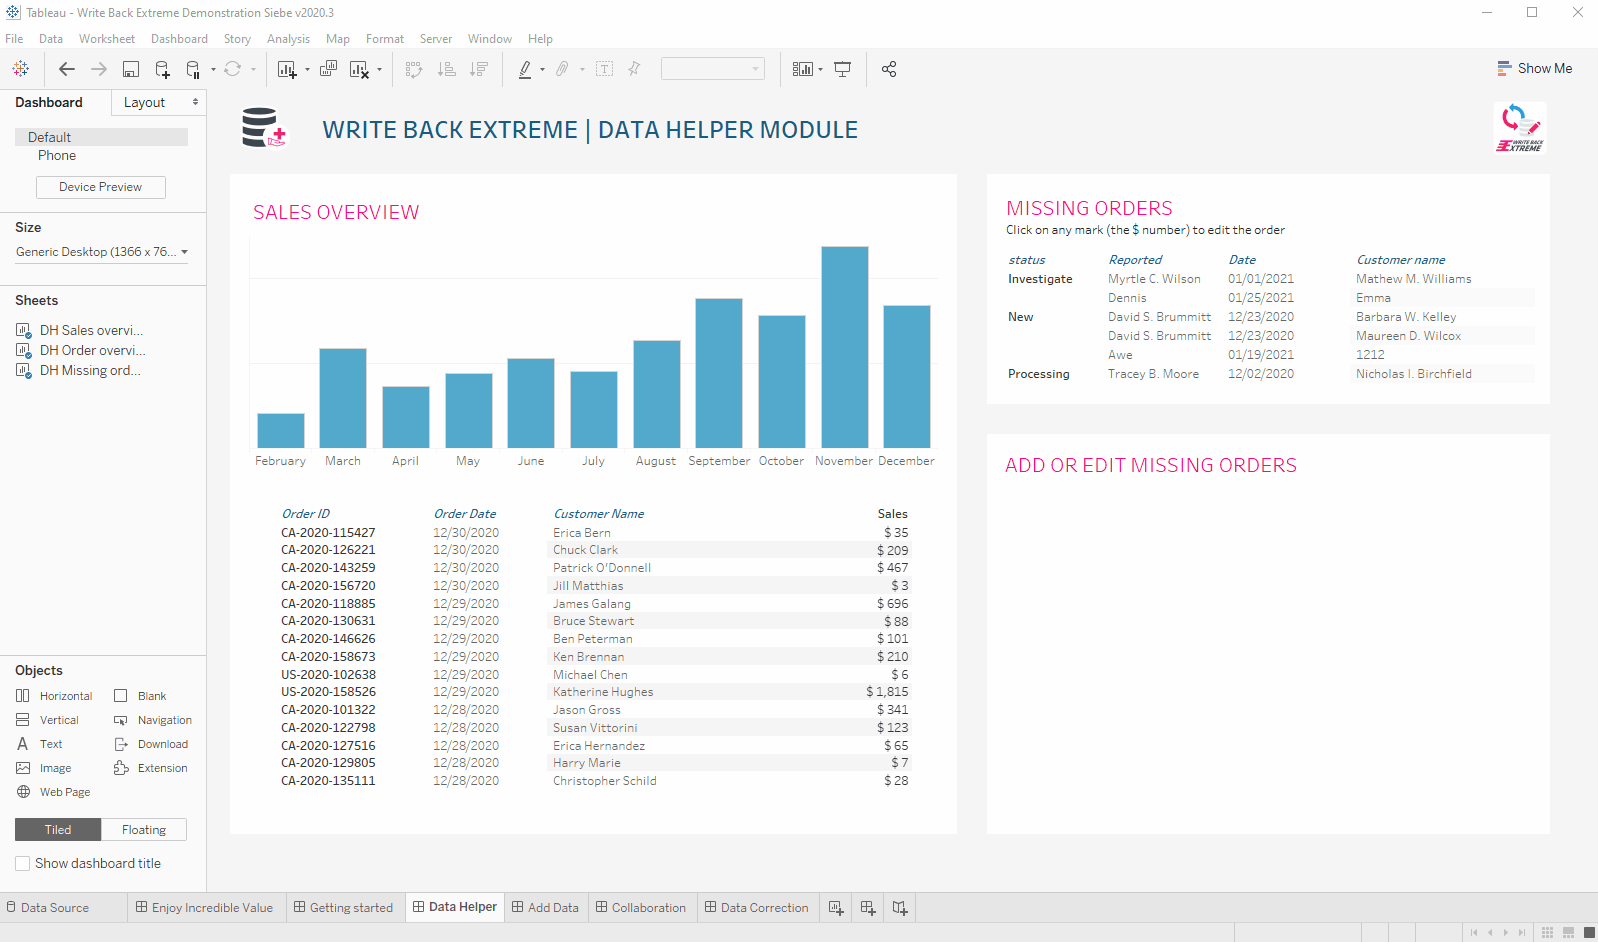The width and height of the screenshot is (1598, 942).
Task: Open the empty fit selector combo box
Action: (712, 69)
